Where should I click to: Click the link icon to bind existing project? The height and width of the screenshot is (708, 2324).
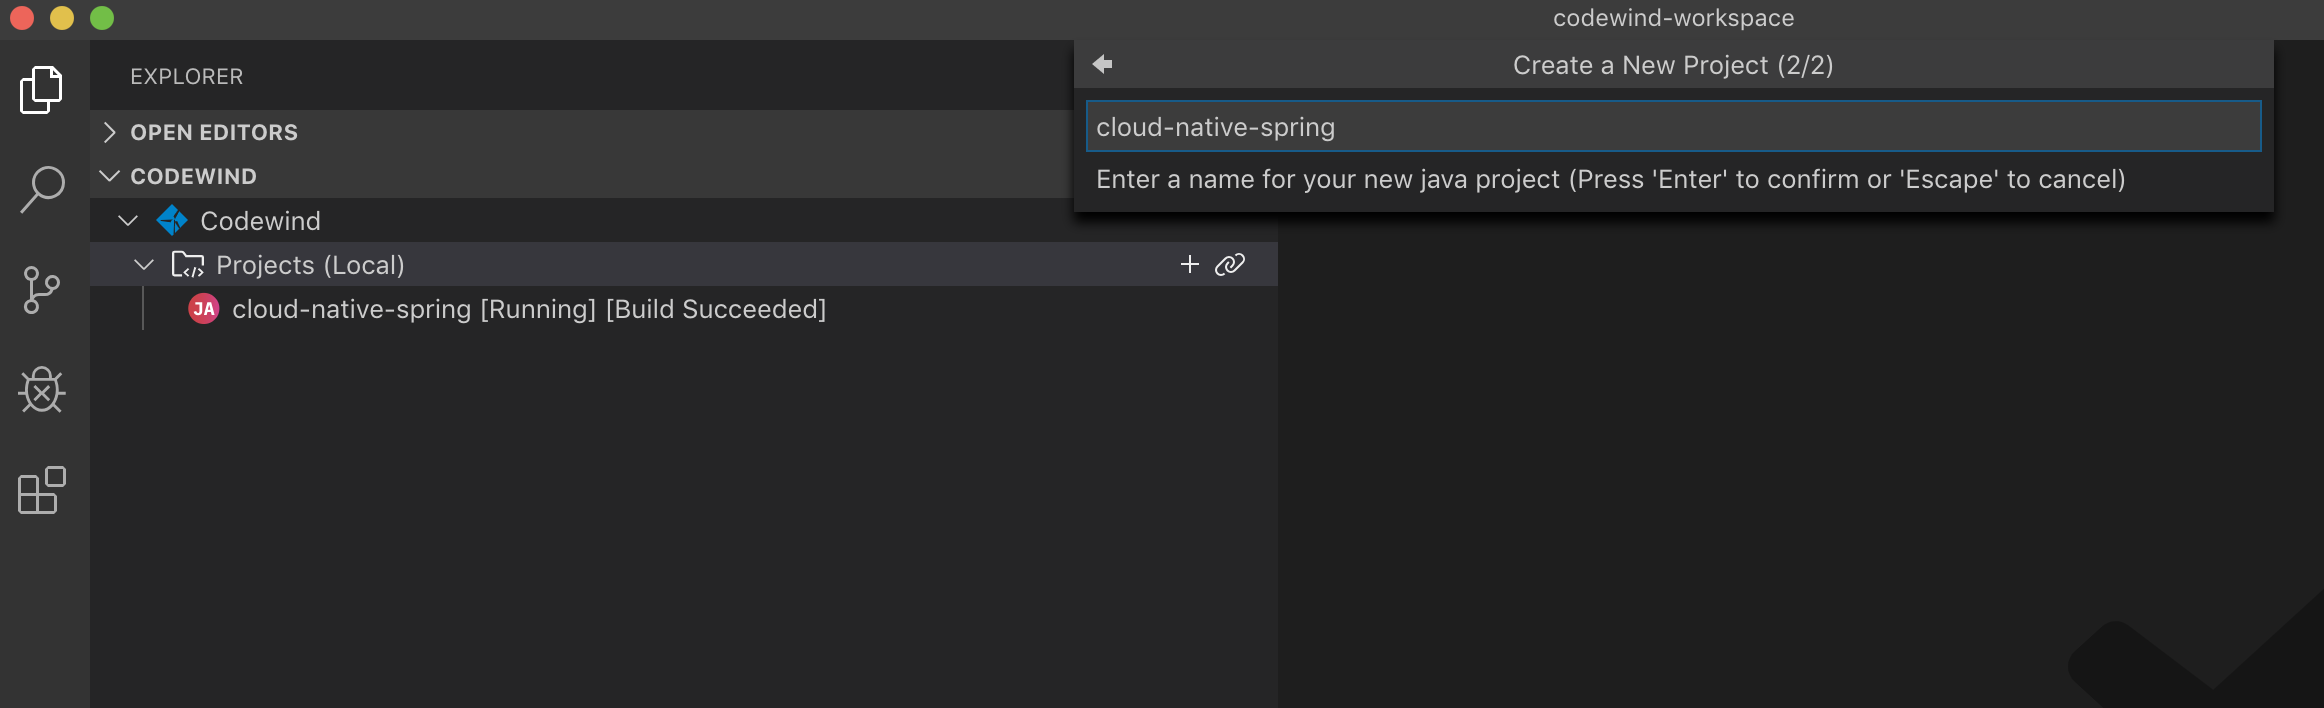tap(1230, 264)
